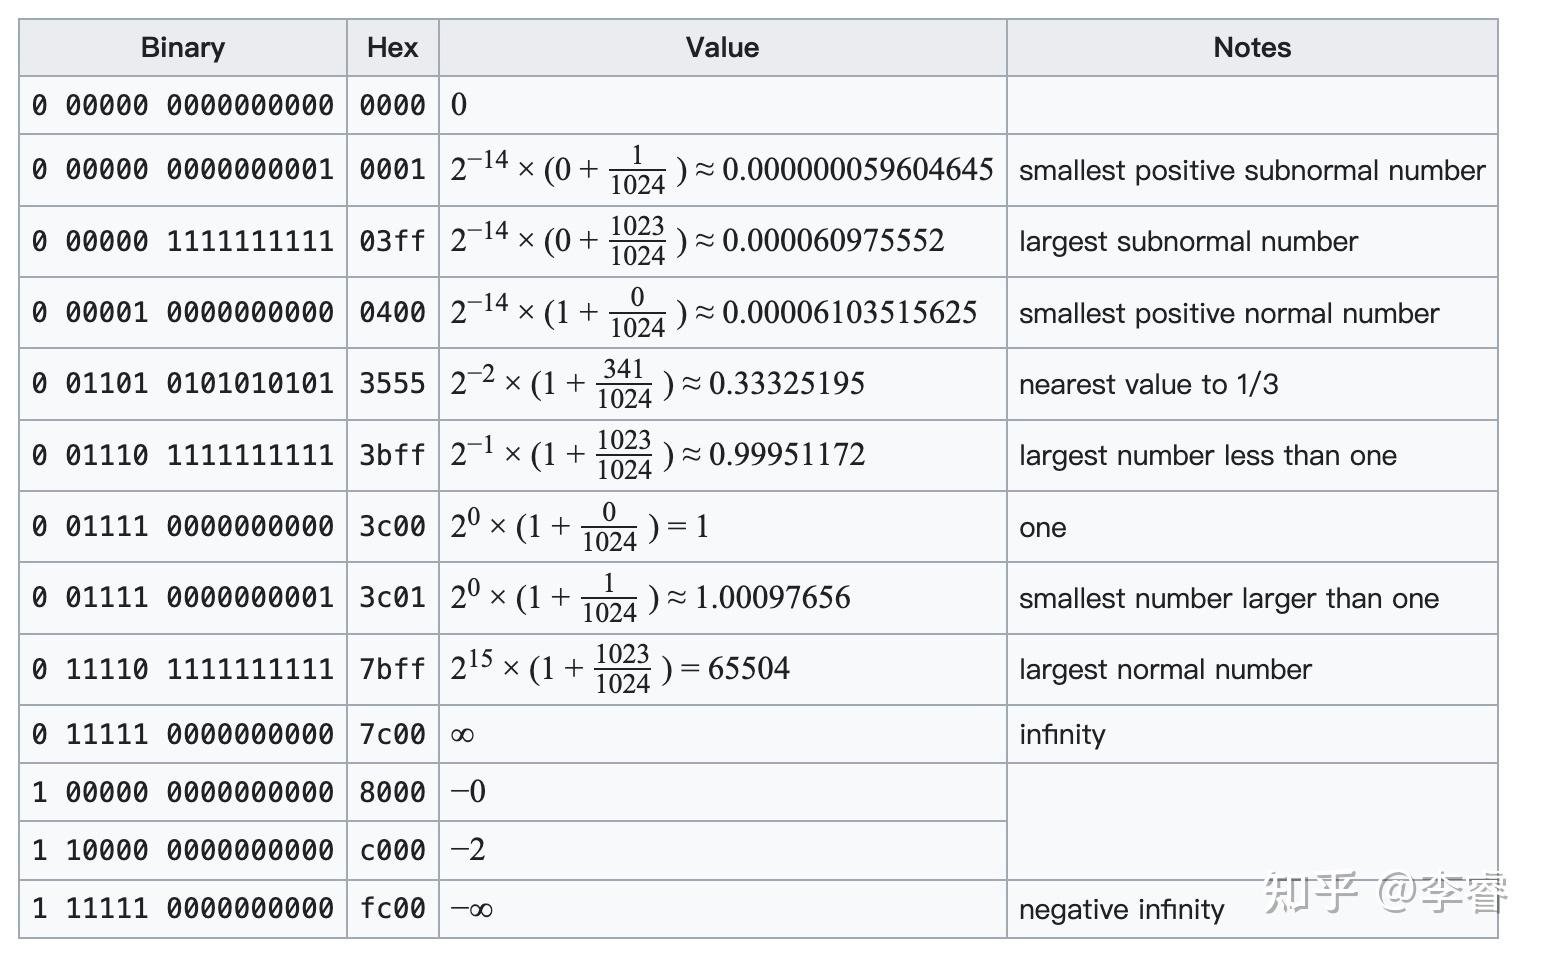Click the 'smallest positive subnormal number' note

pos(1251,171)
